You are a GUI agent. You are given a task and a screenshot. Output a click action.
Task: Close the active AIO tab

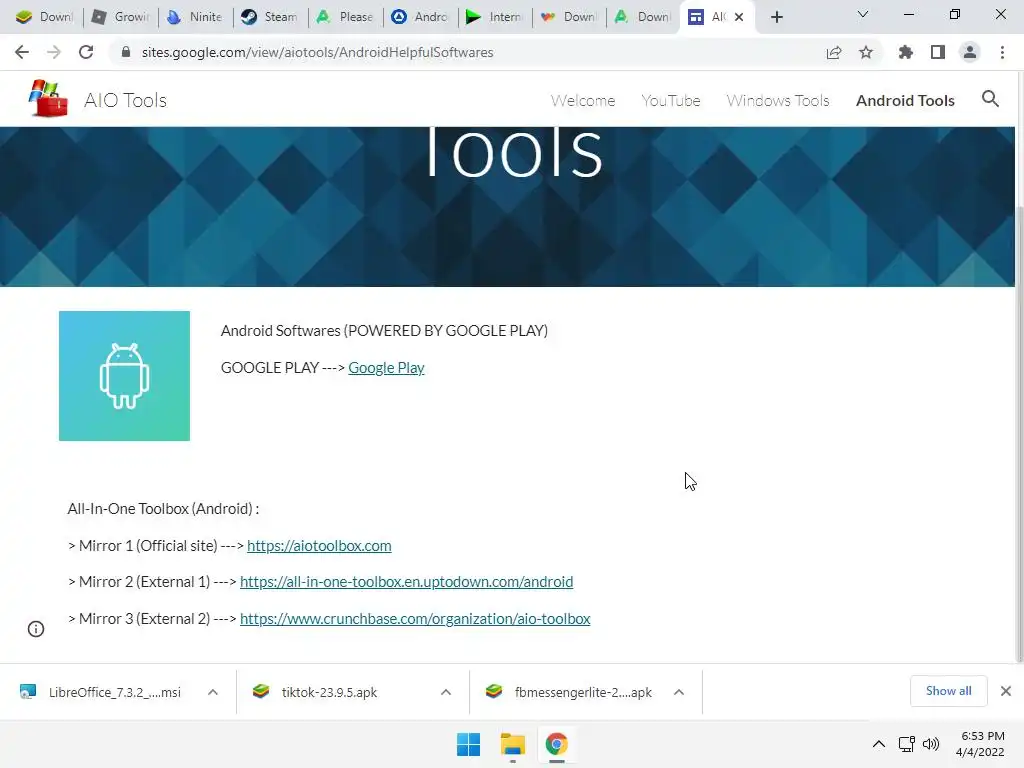[739, 17]
